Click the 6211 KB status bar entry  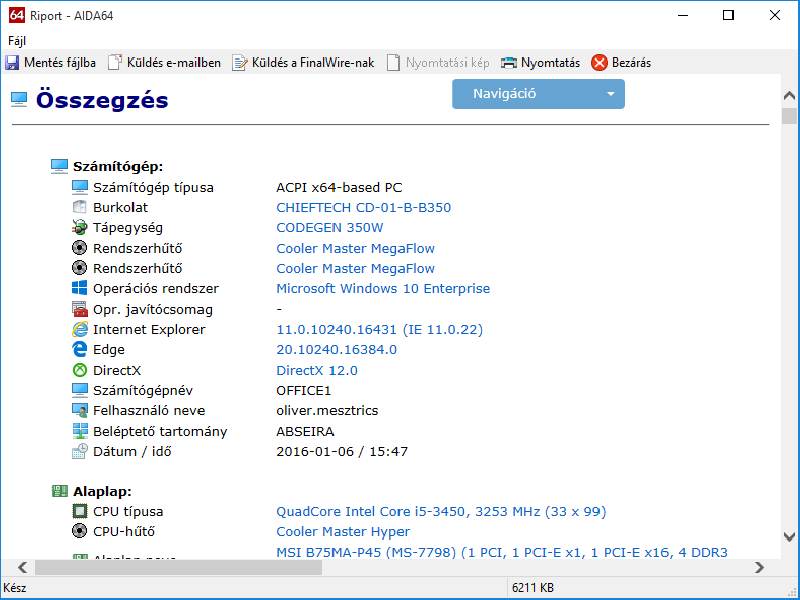pyautogui.click(x=533, y=588)
